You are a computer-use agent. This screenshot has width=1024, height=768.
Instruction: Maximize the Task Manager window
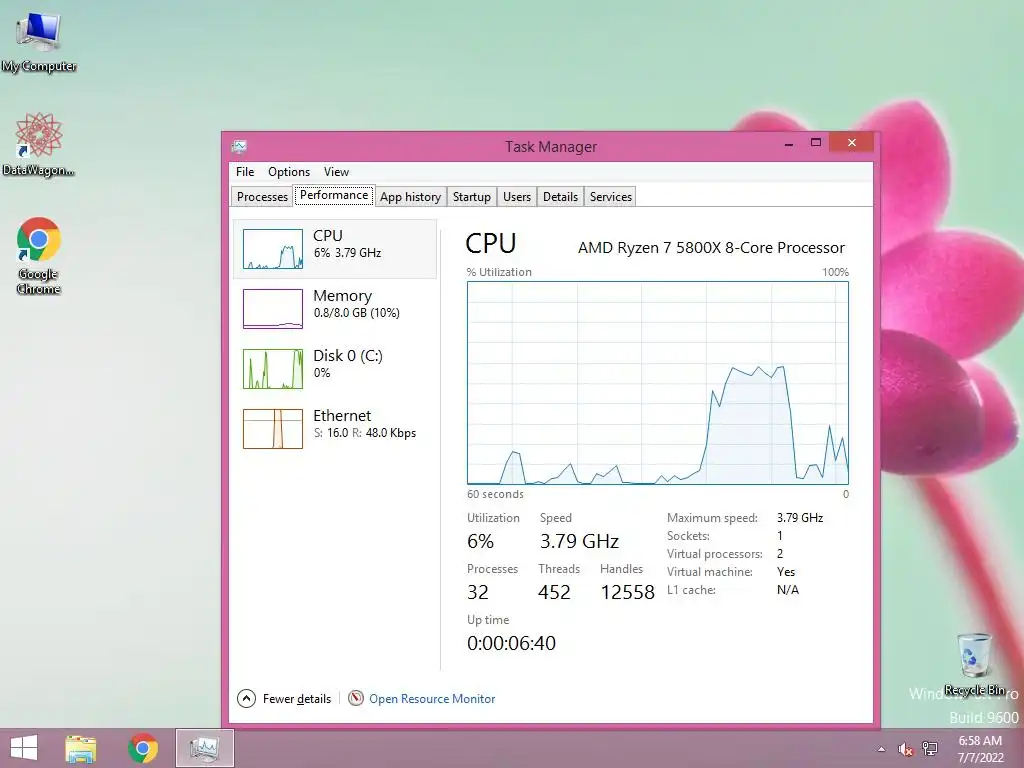tap(816, 142)
